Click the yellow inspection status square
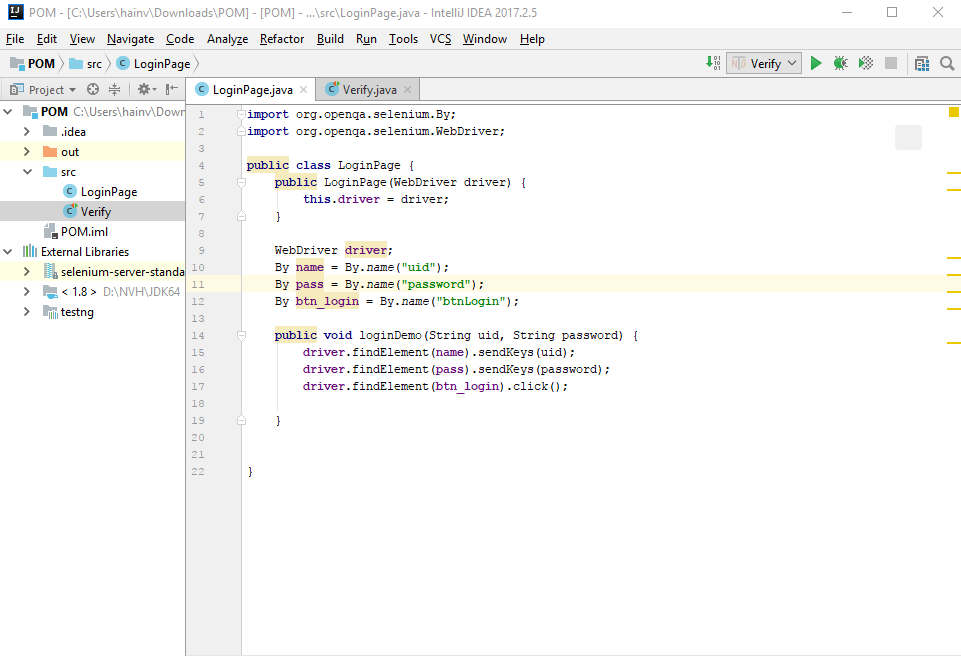Viewport: 961px width, 656px height. (952, 114)
